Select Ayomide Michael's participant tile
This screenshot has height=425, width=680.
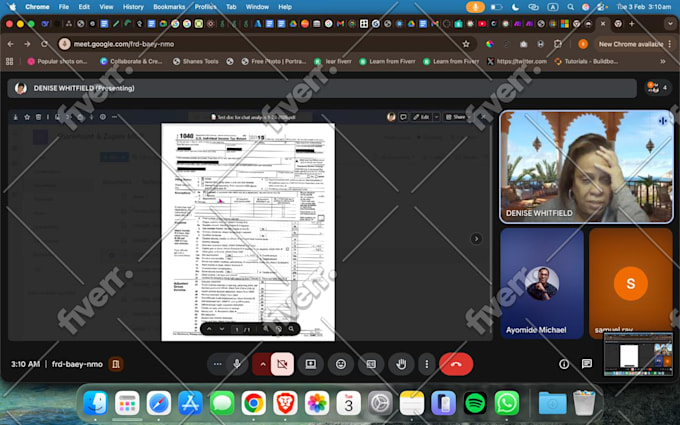pos(542,284)
